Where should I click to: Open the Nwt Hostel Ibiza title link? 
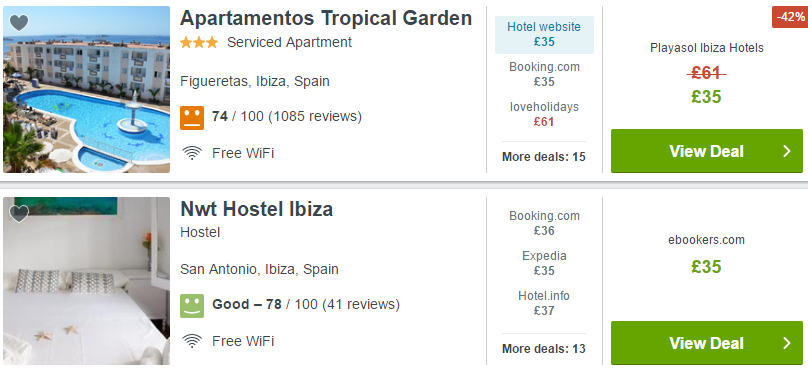click(257, 209)
